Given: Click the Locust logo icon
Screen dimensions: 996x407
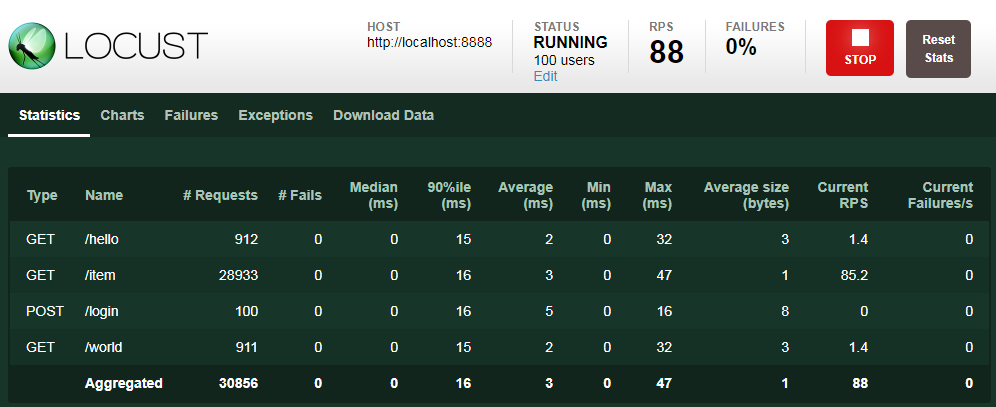Looking at the screenshot, I should 32,46.
